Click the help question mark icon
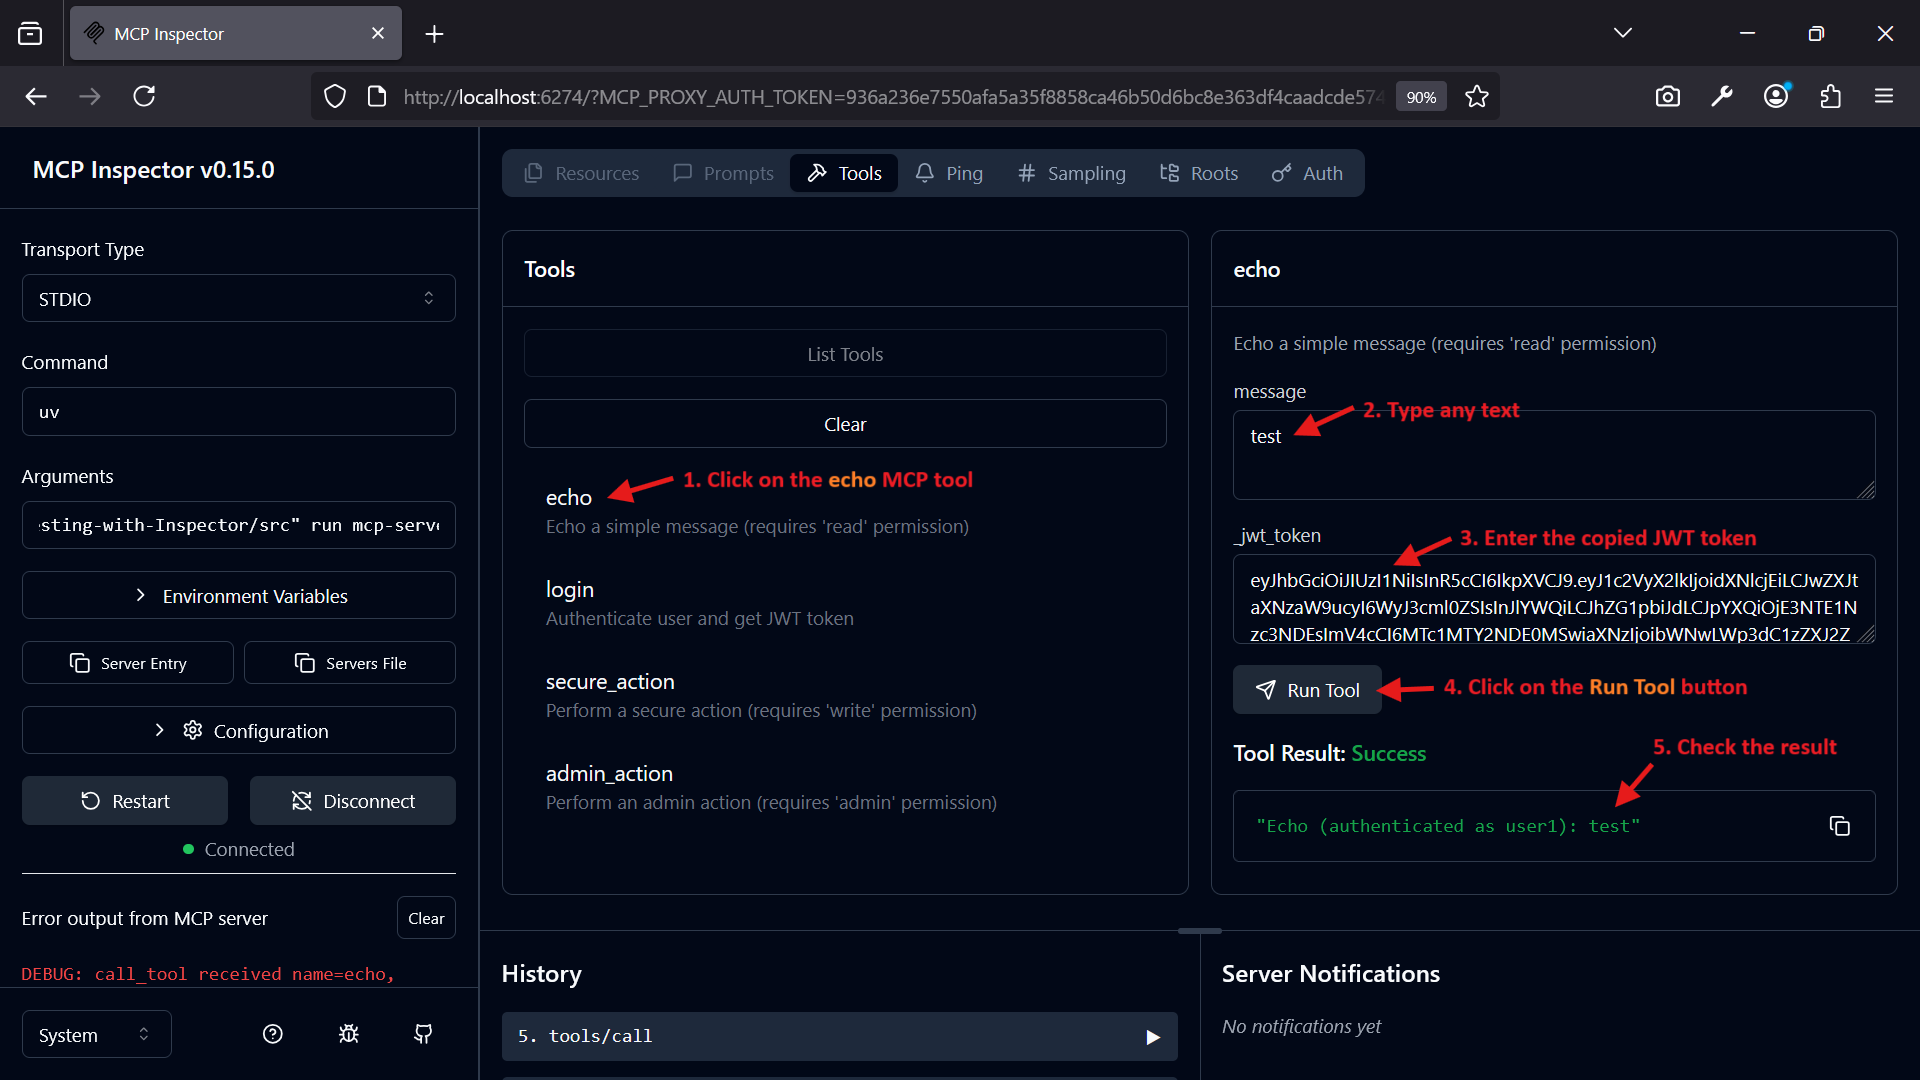1920x1080 pixels. point(272,1034)
